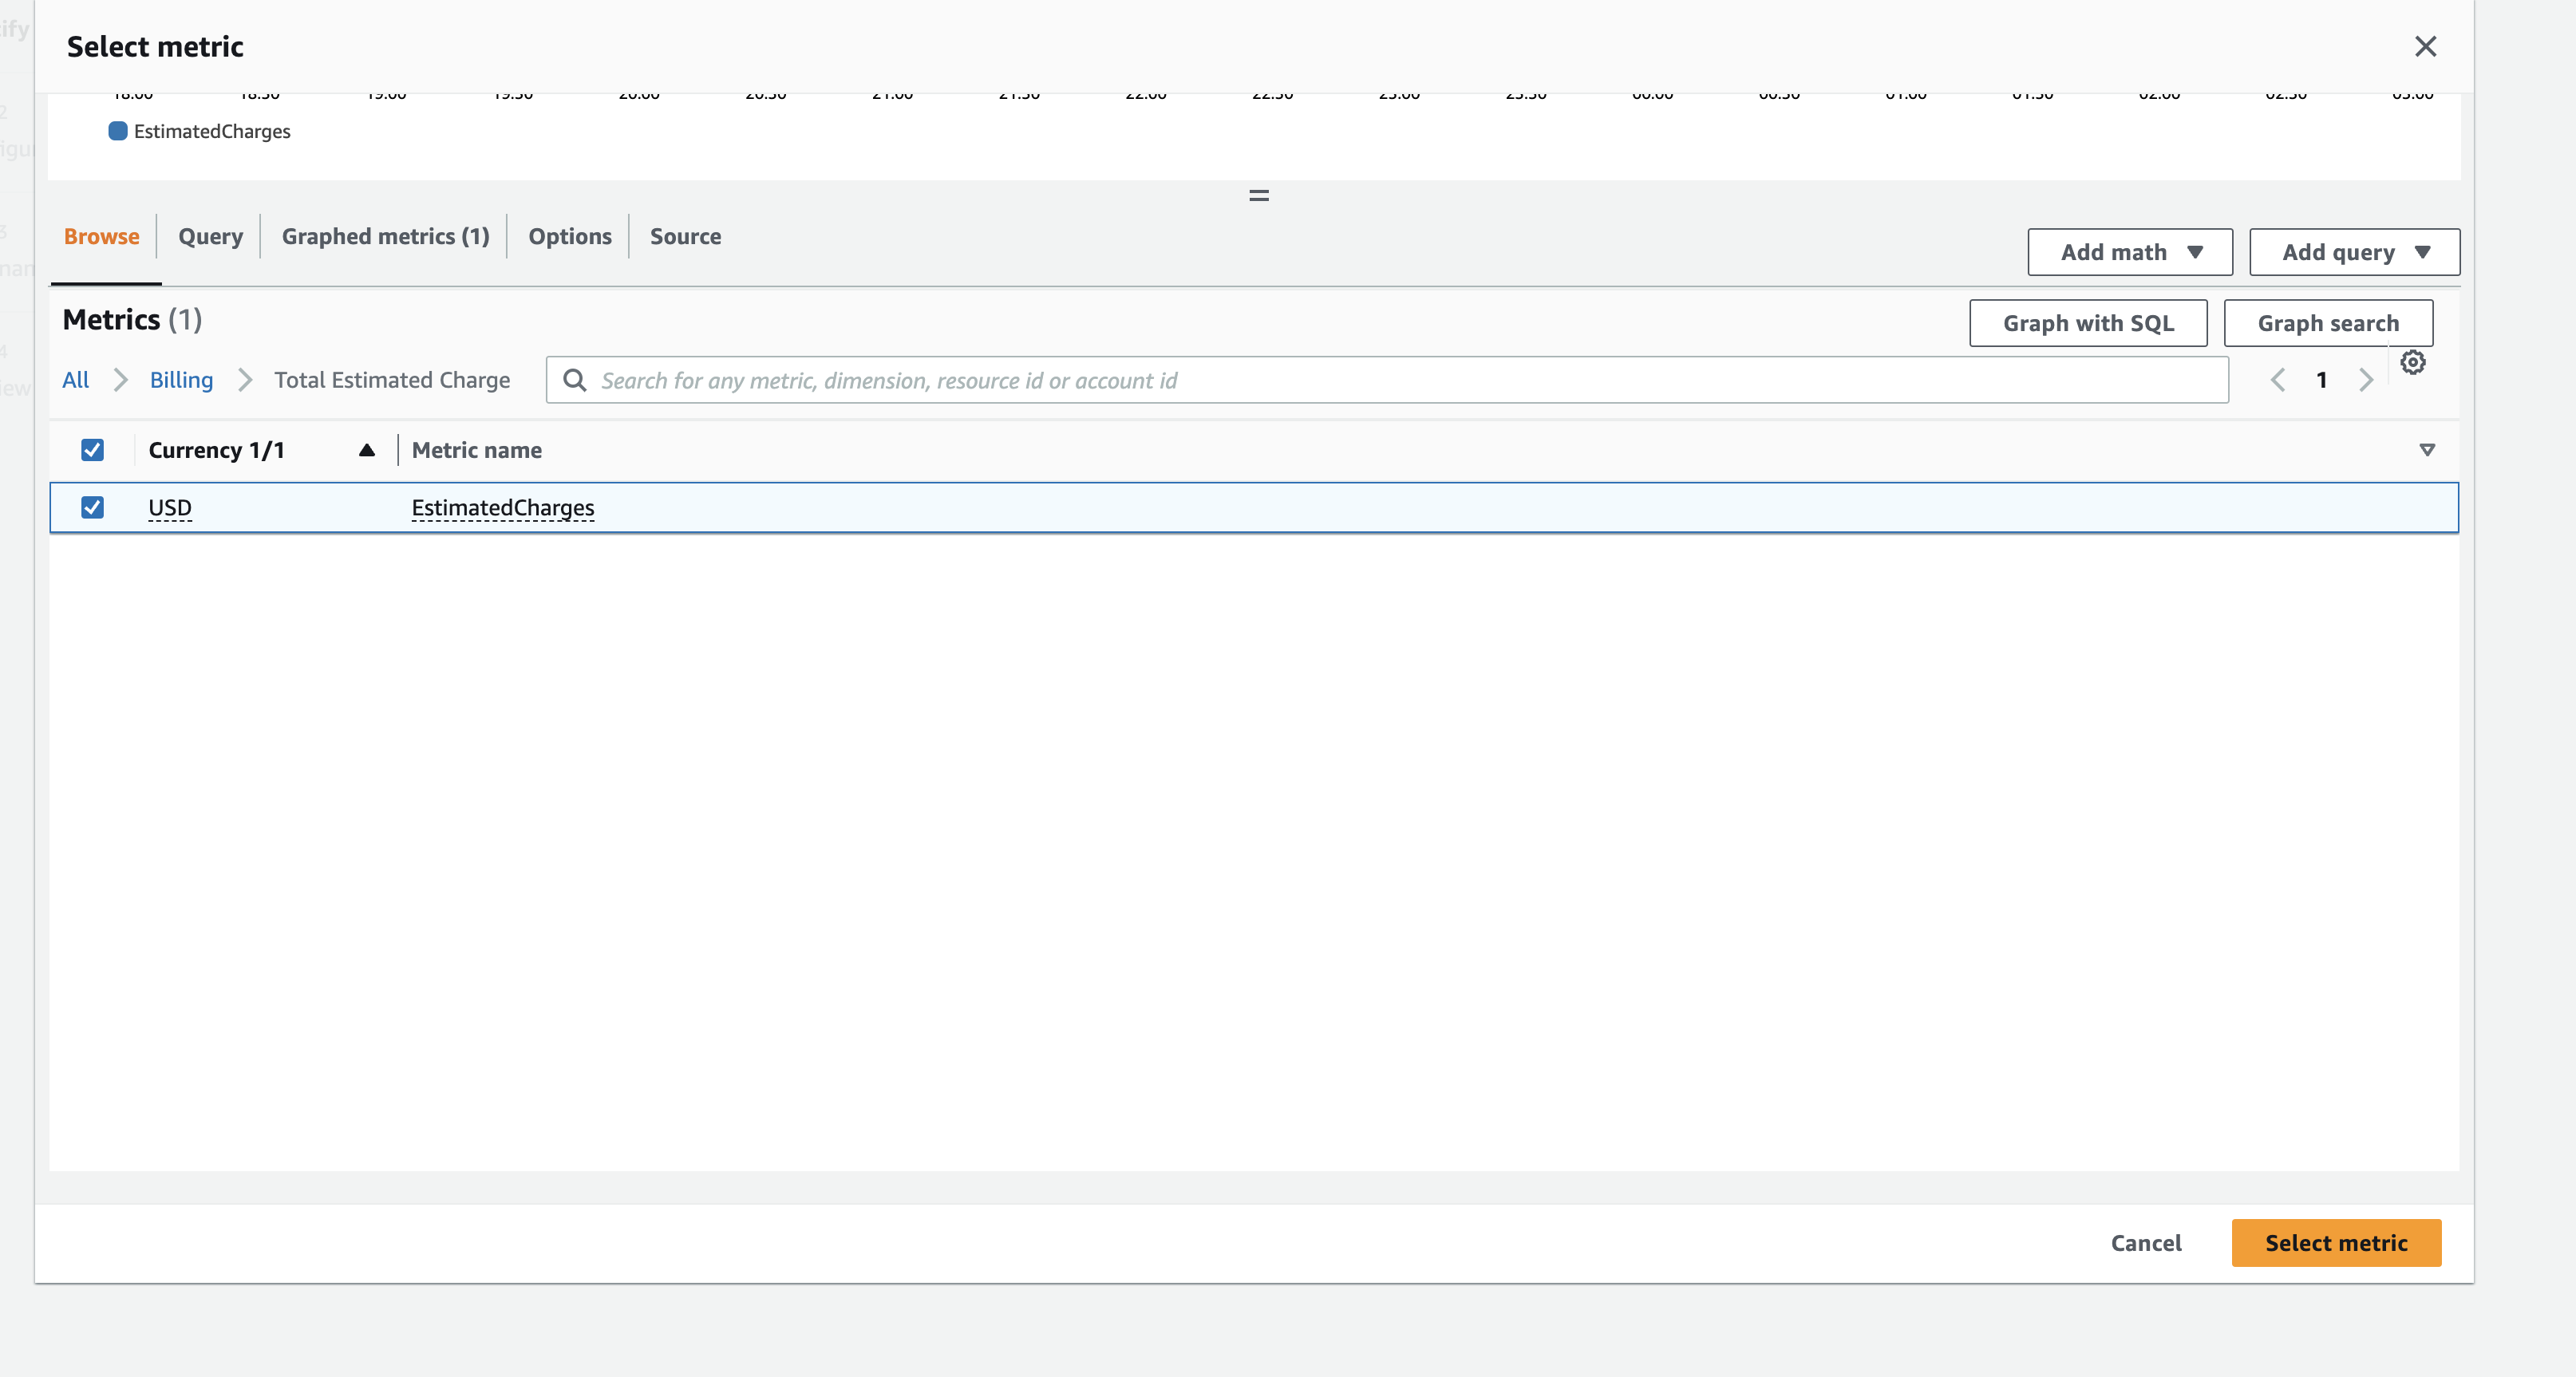Image resolution: width=2576 pixels, height=1377 pixels.
Task: Expand the Add query dropdown
Action: point(2354,252)
